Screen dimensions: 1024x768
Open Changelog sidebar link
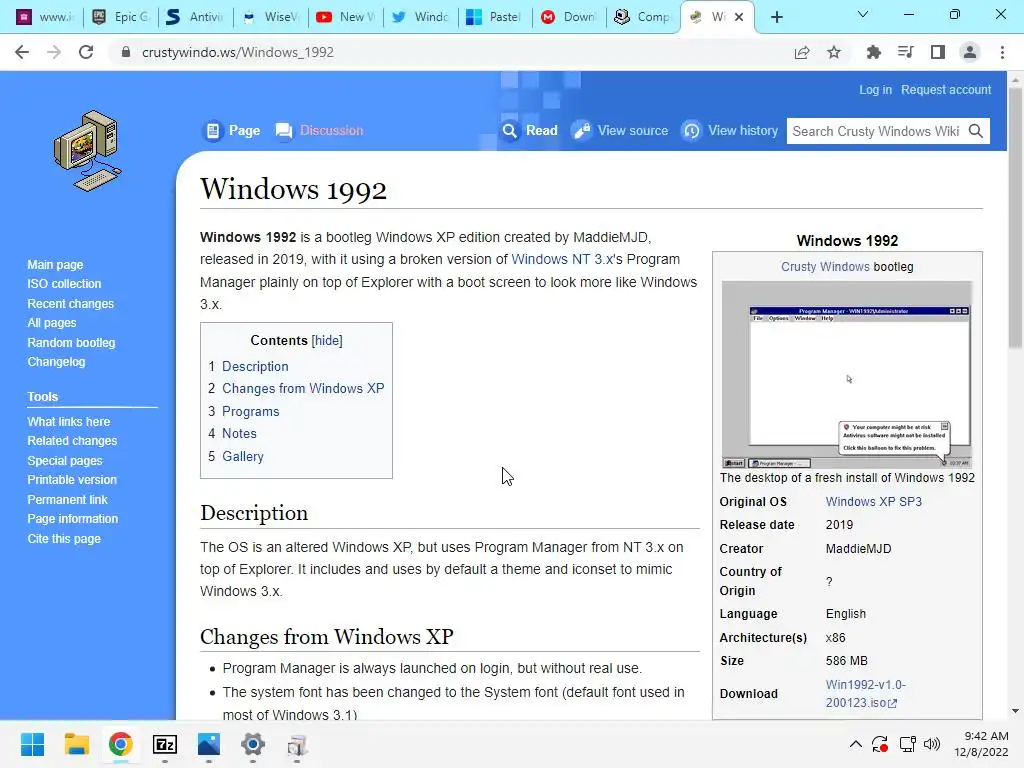coord(56,362)
